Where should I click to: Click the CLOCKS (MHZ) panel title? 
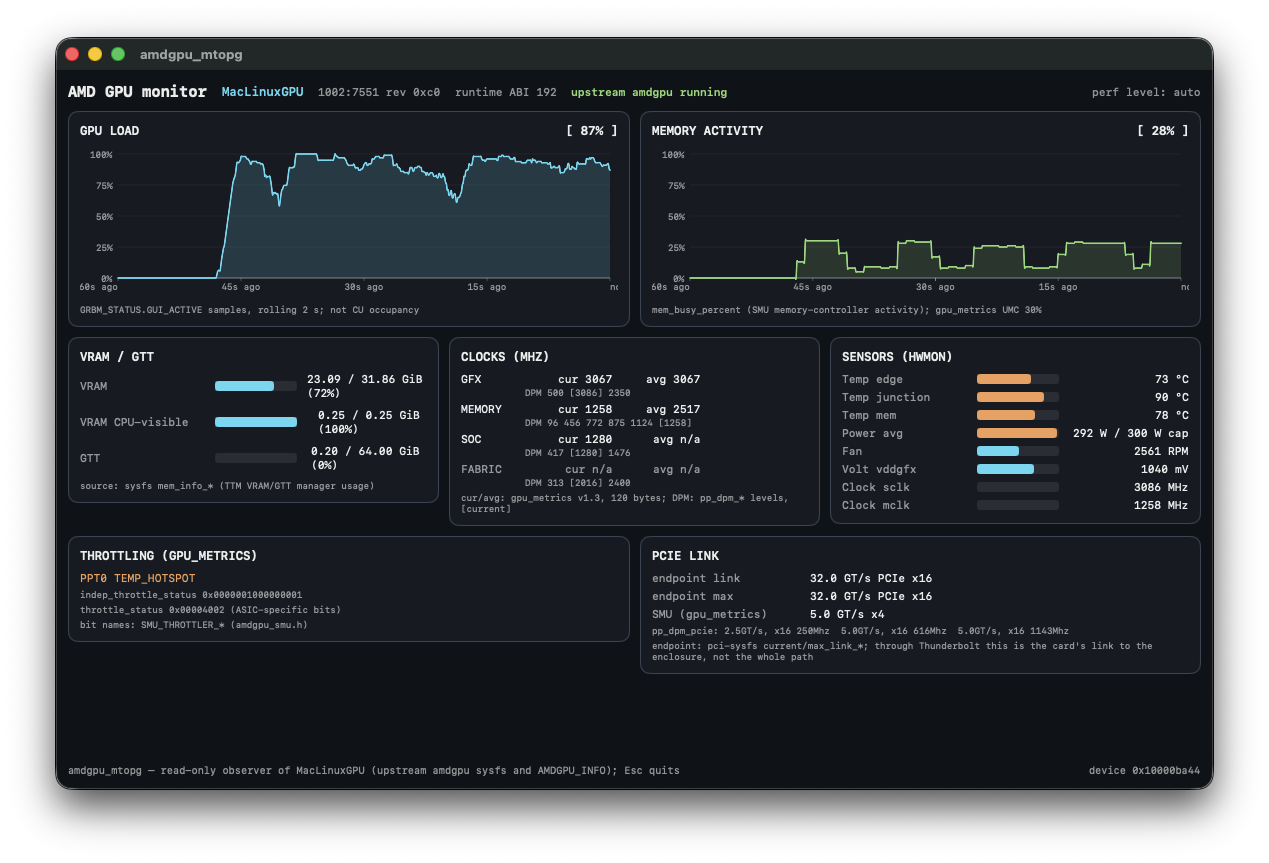pyautogui.click(x=505, y=357)
